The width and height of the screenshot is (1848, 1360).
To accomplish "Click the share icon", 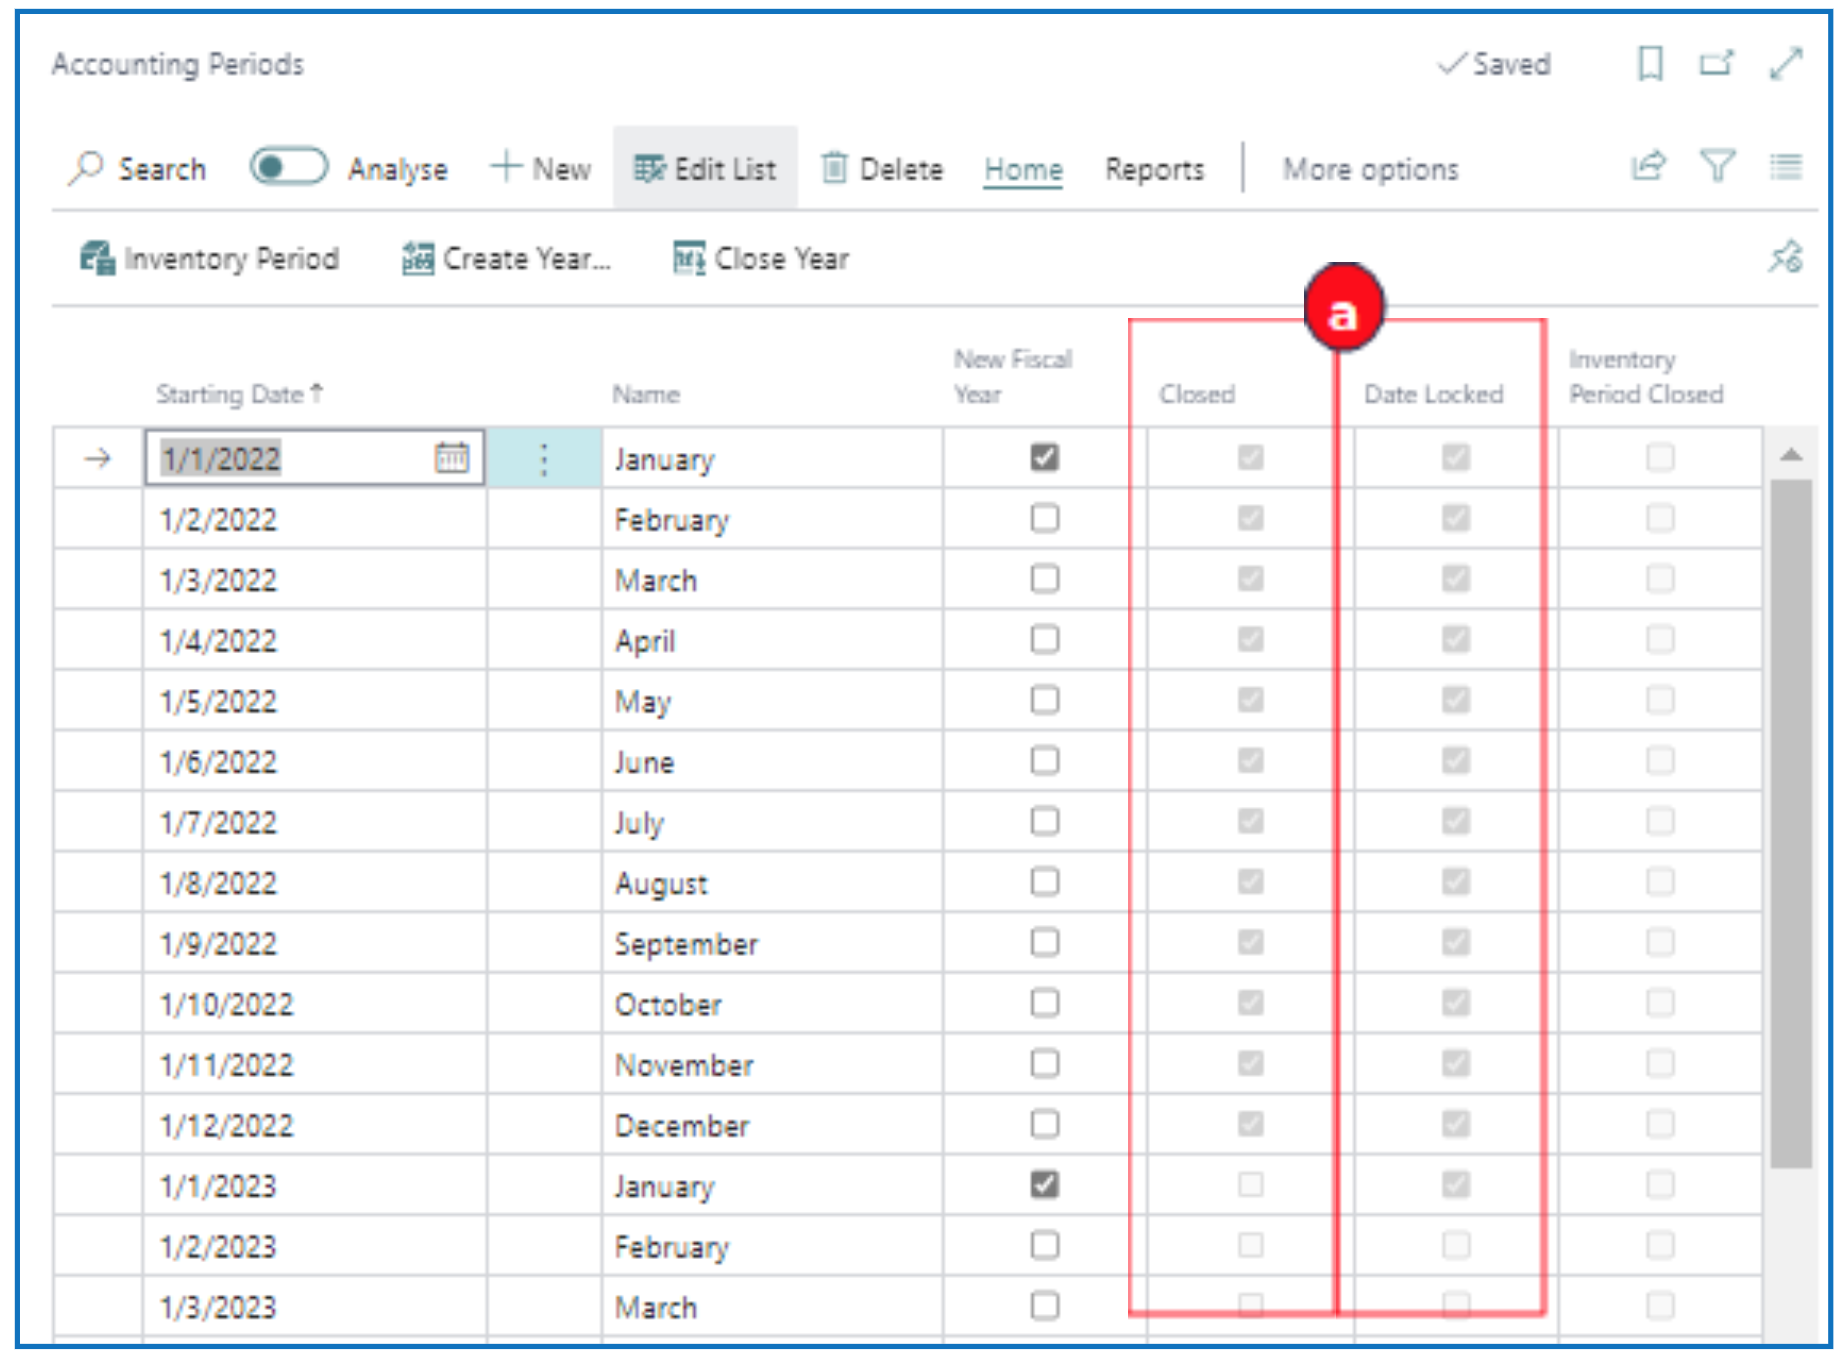I will [1648, 166].
